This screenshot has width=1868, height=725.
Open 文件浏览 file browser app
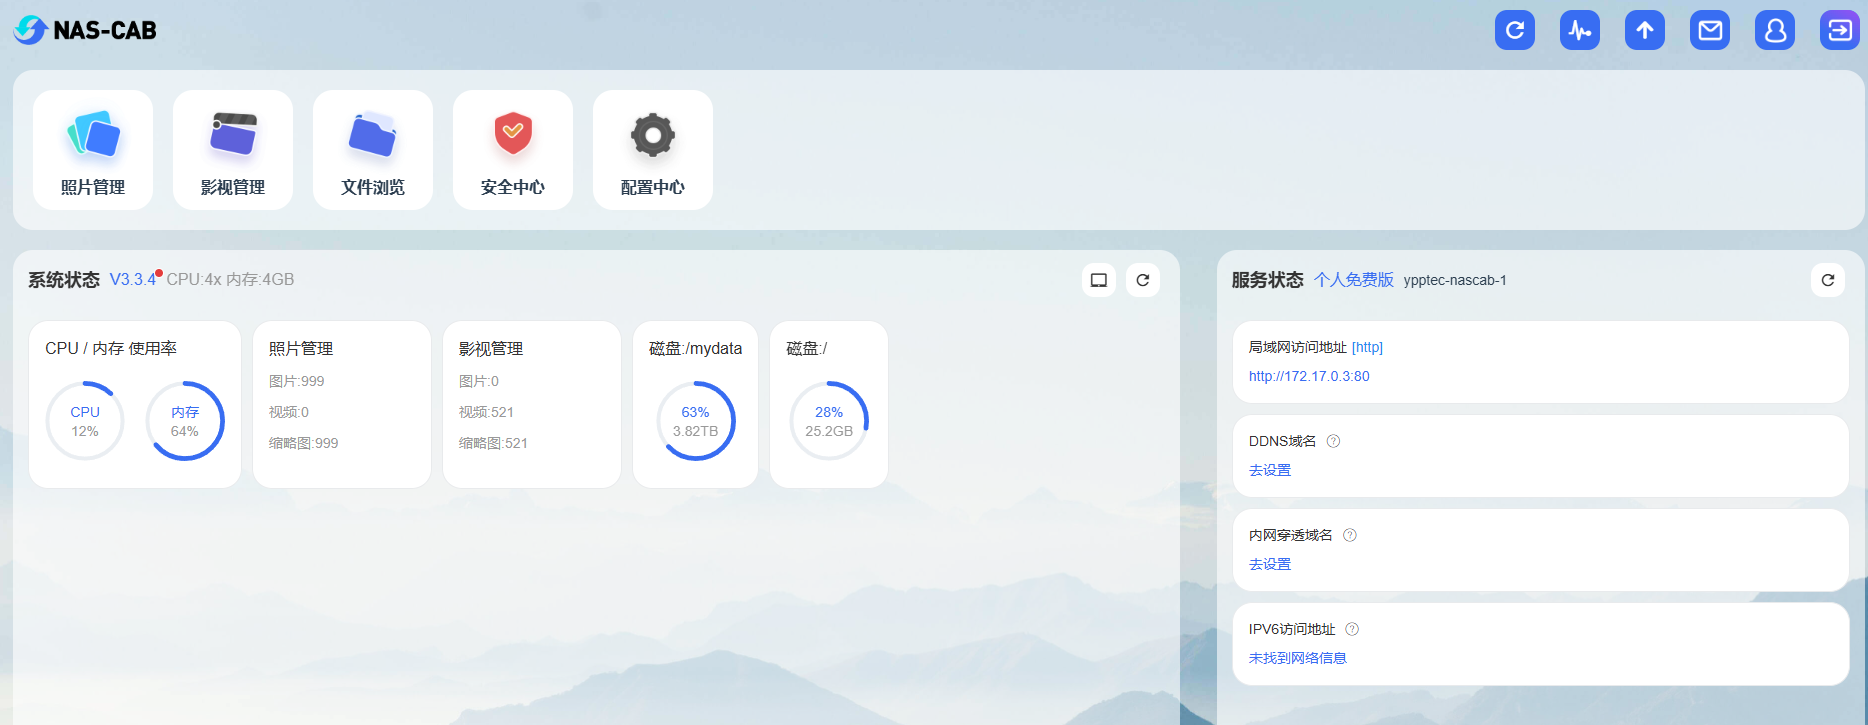tap(373, 150)
